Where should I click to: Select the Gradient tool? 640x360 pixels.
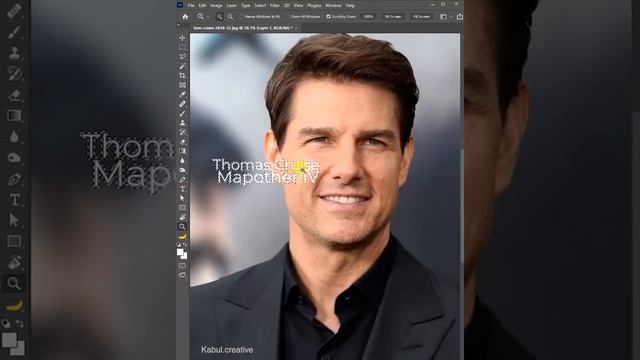(182, 151)
